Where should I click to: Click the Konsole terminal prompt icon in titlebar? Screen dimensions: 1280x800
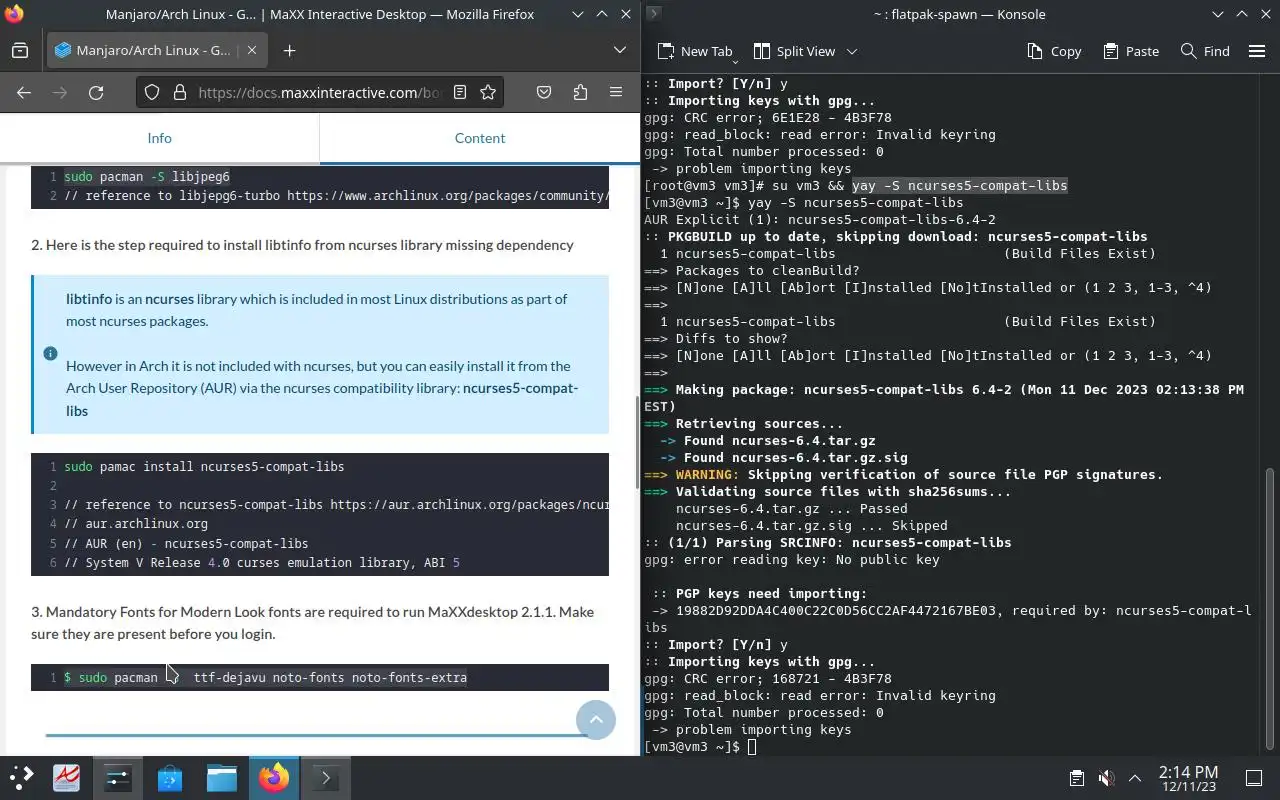coord(653,14)
